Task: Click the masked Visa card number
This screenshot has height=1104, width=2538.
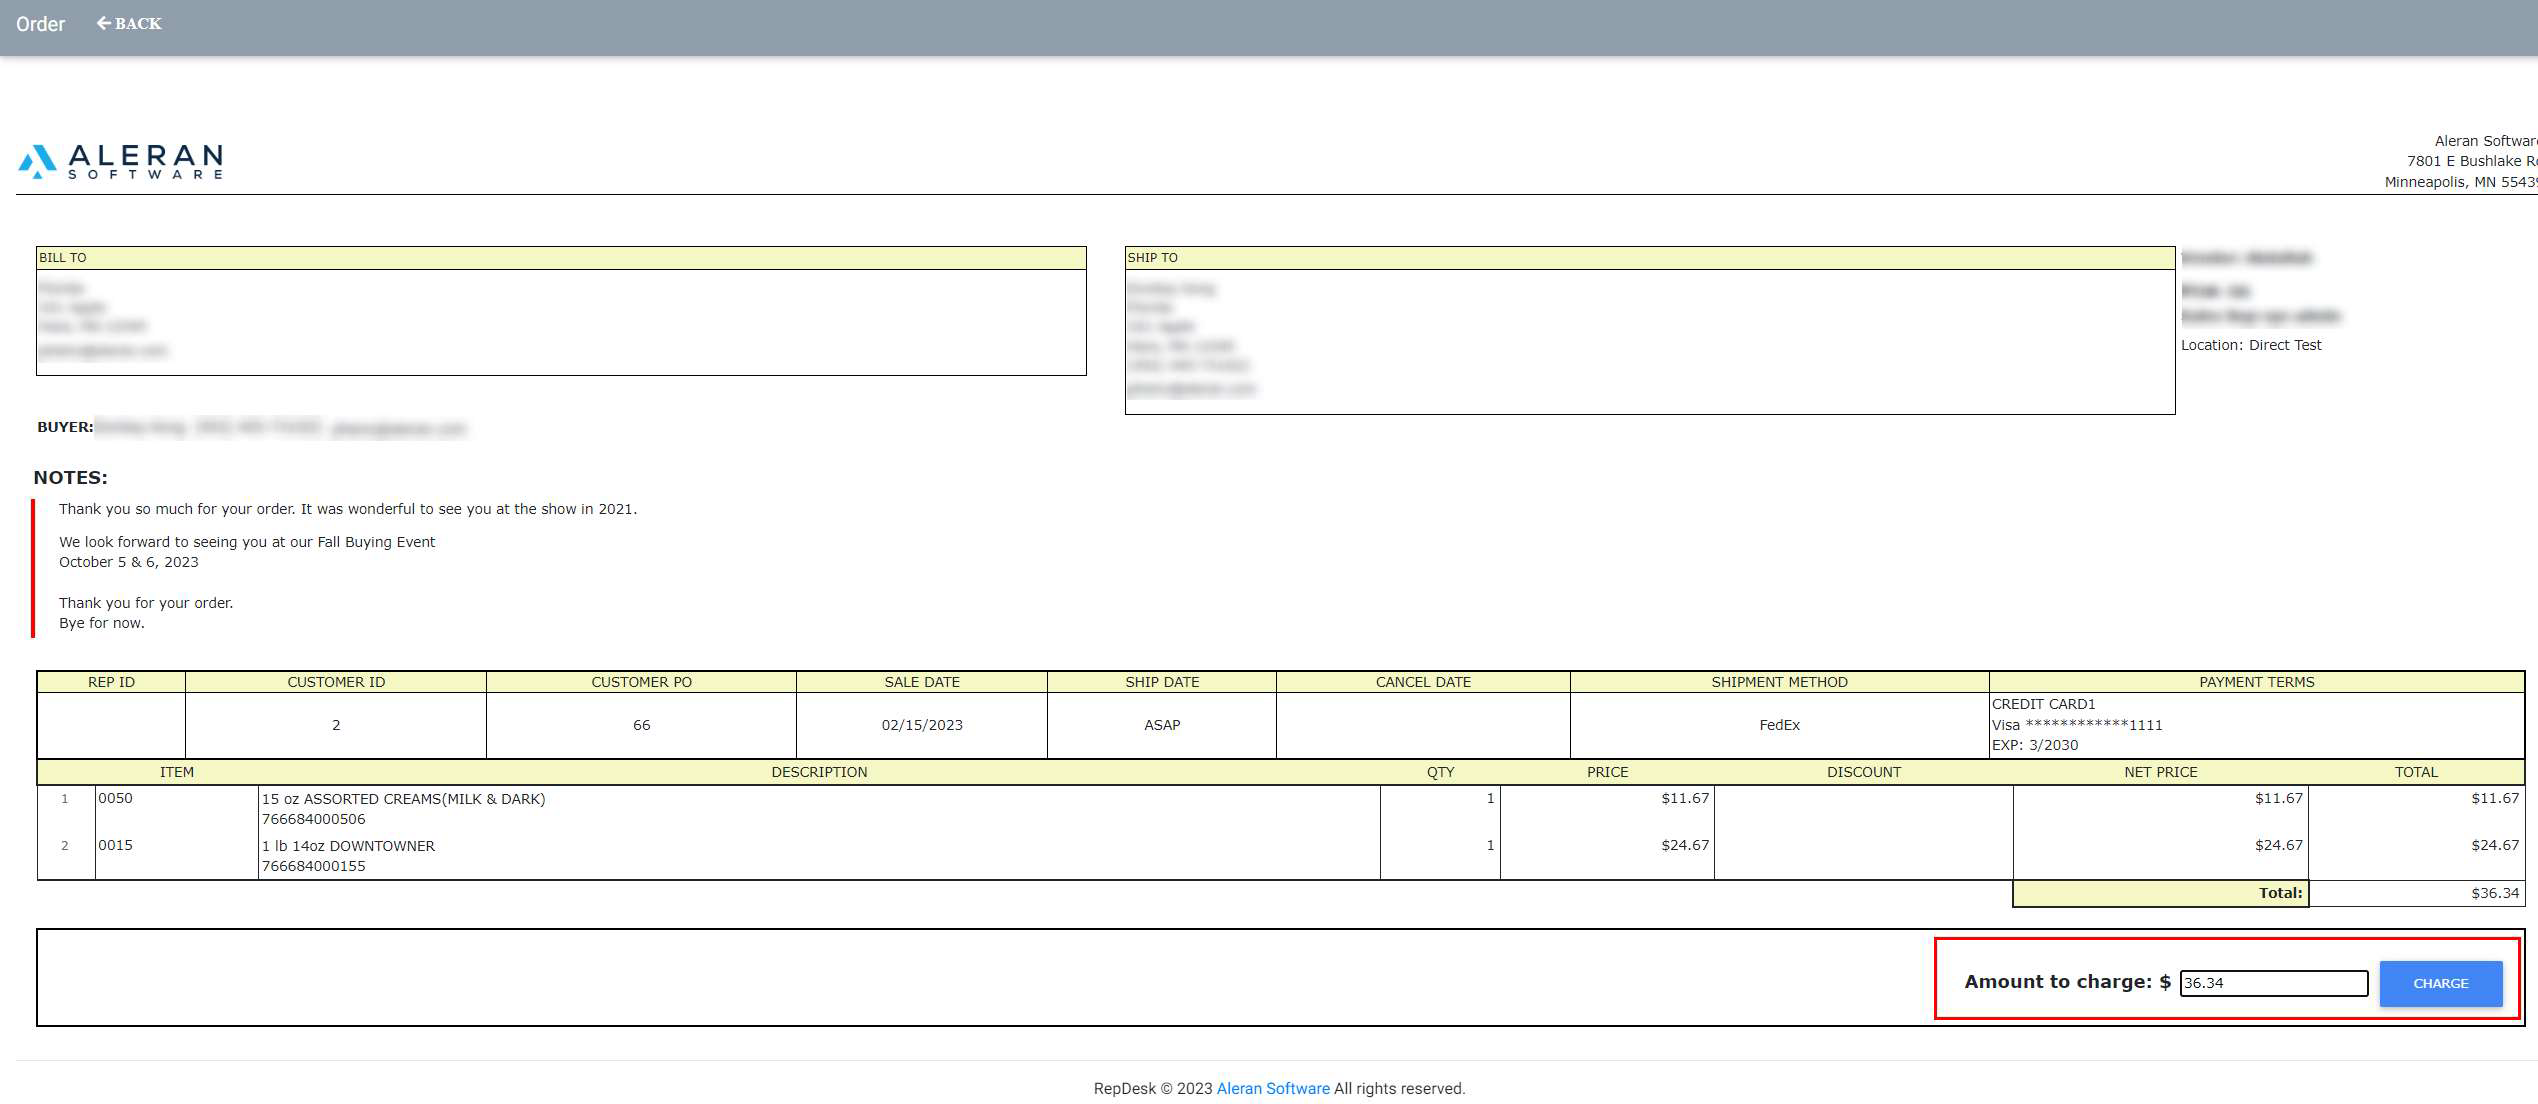Action: click(2077, 725)
